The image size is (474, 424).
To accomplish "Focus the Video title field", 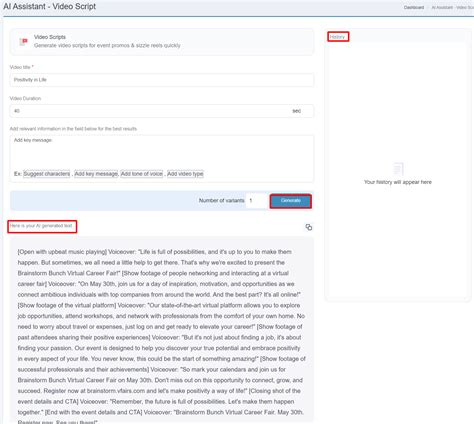I will [x=162, y=80].
